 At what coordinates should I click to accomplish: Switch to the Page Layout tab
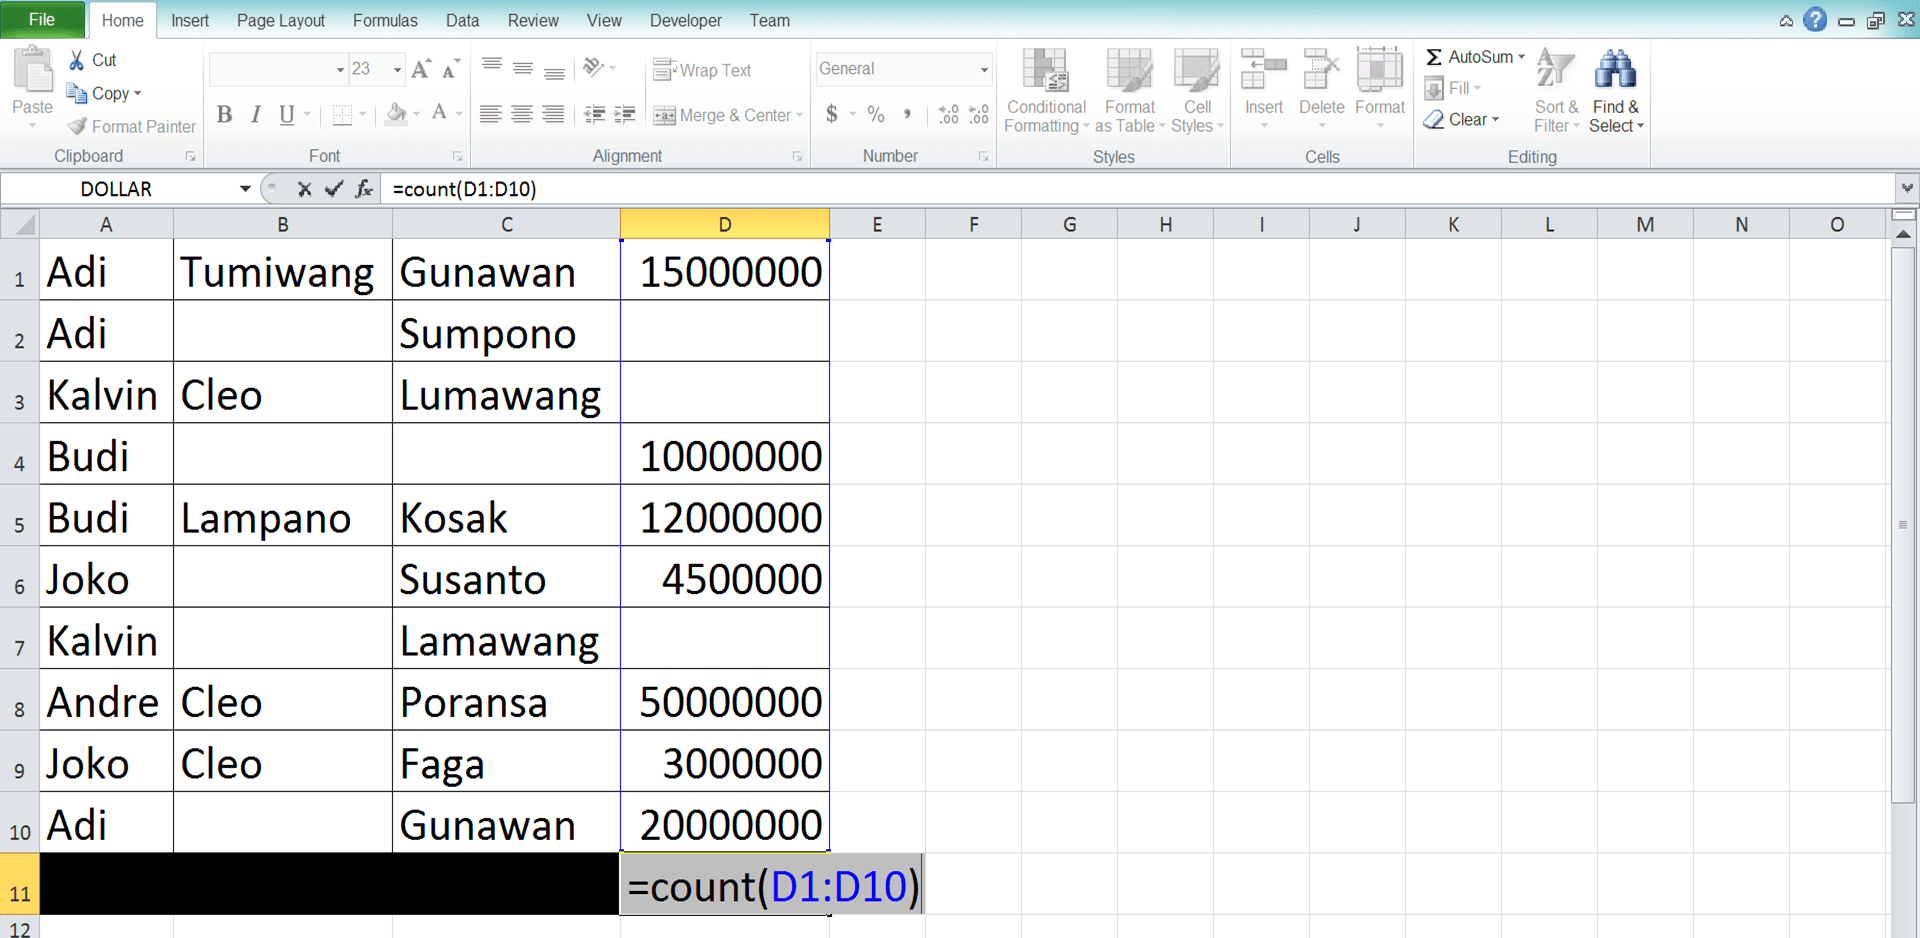point(280,20)
